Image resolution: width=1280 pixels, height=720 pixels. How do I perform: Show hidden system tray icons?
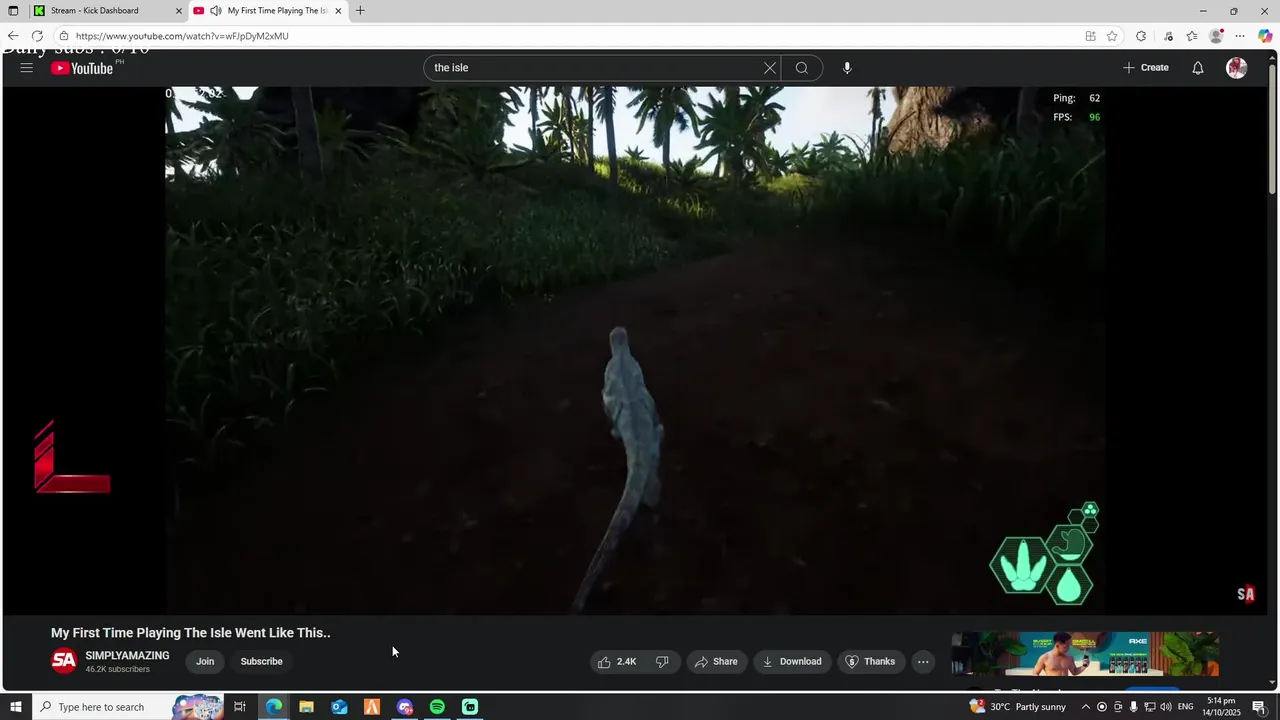tap(1086, 707)
